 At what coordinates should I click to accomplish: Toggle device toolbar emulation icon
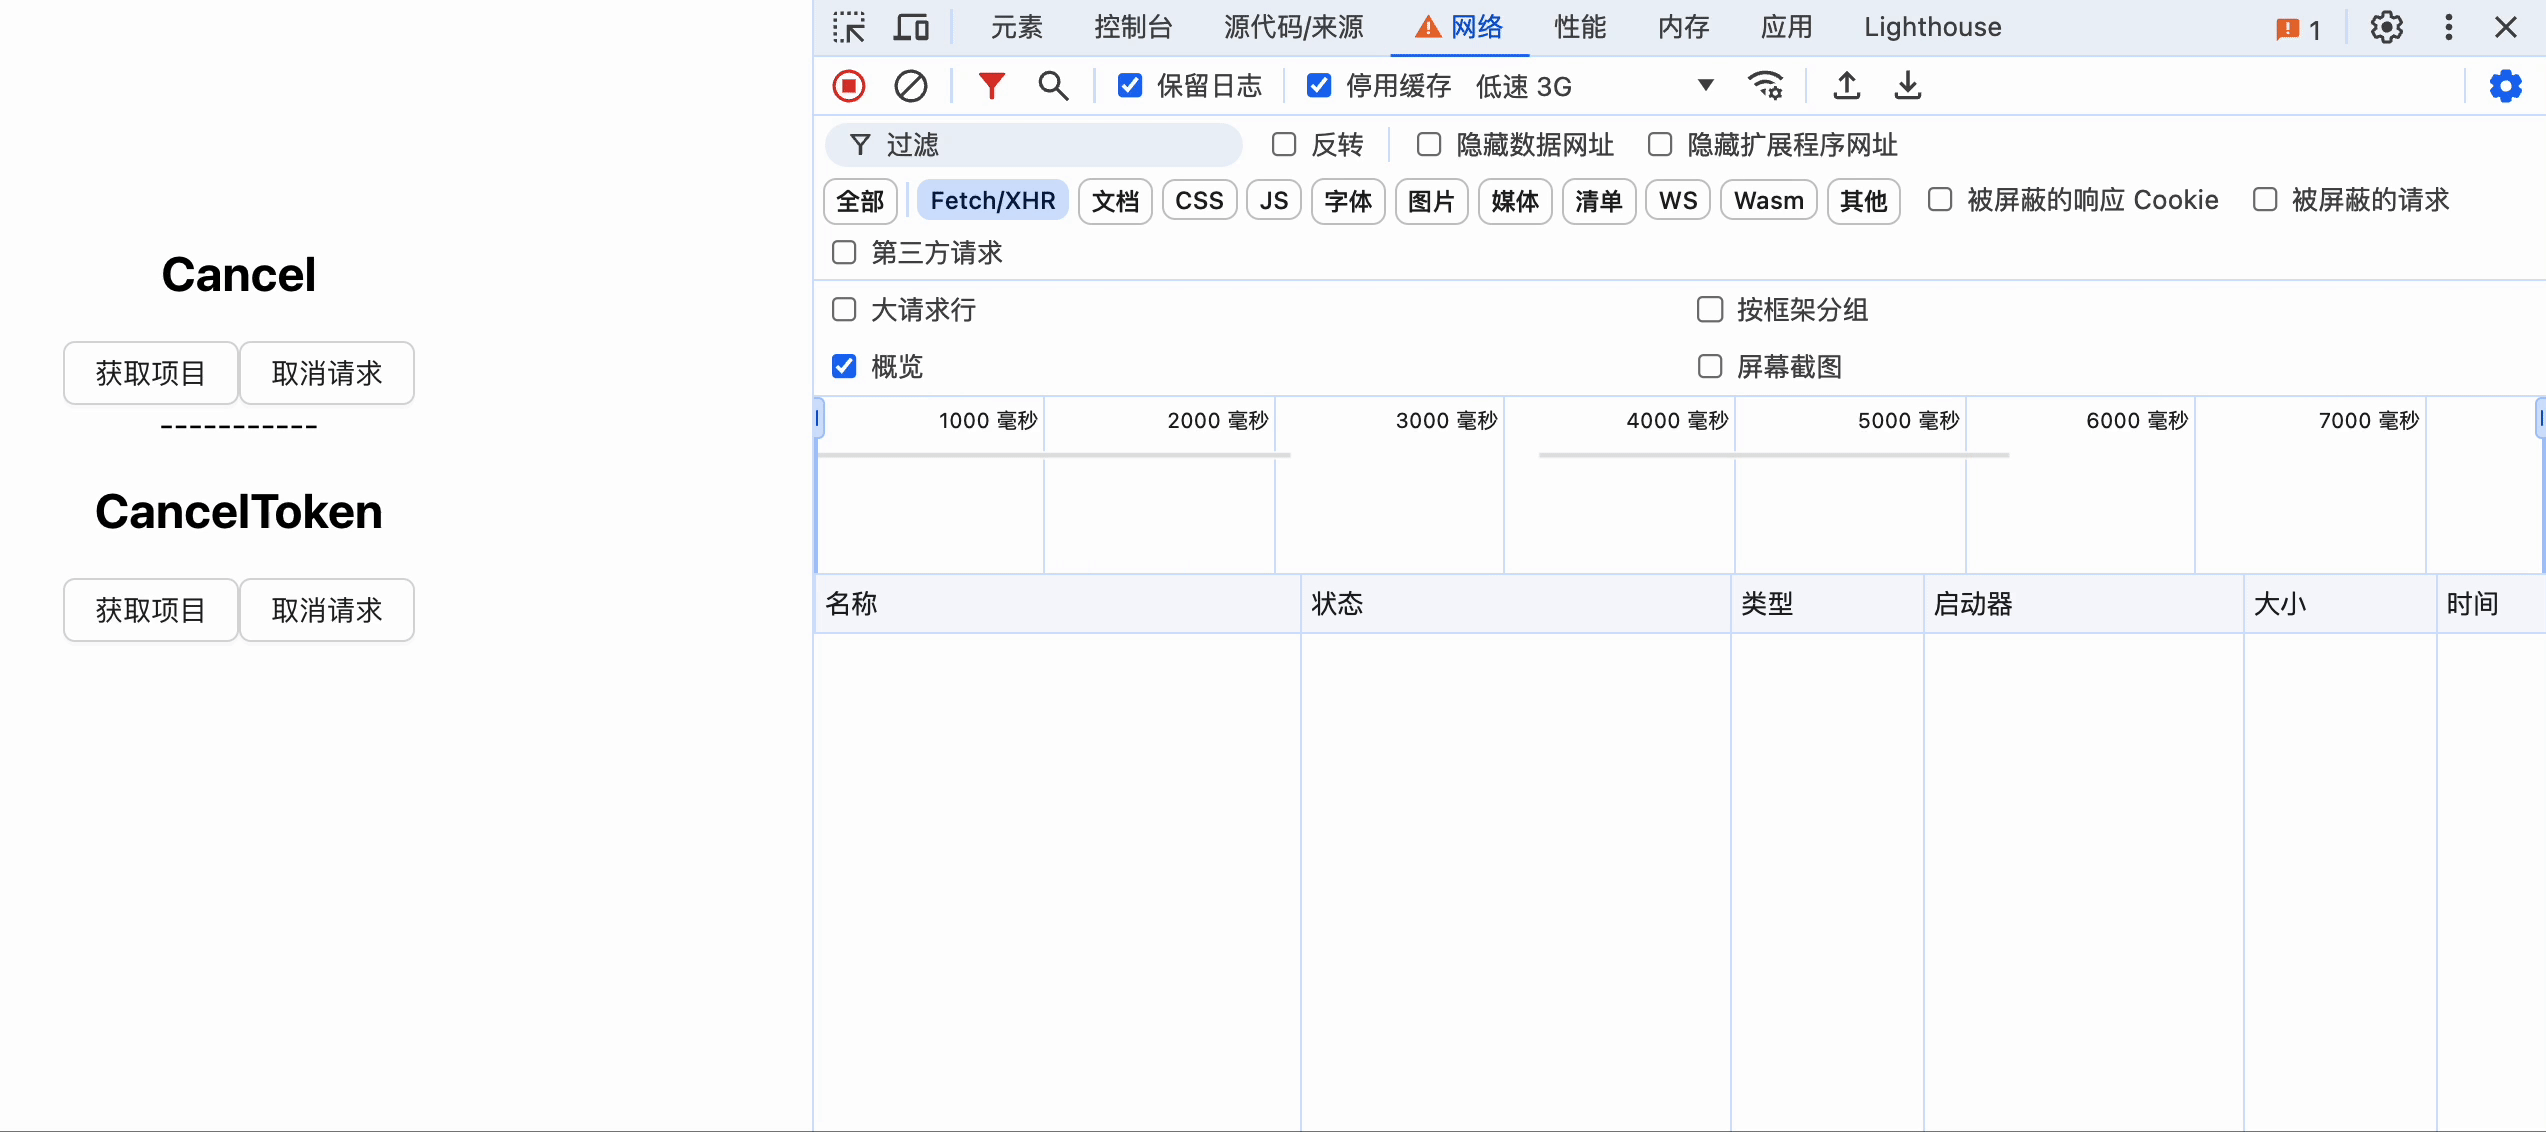[x=910, y=27]
